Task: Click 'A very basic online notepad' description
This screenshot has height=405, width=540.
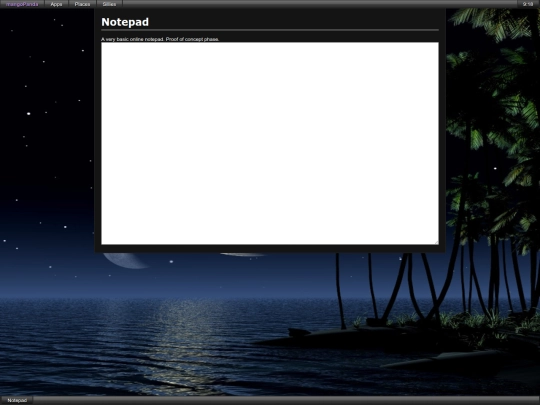Action: [x=160, y=39]
